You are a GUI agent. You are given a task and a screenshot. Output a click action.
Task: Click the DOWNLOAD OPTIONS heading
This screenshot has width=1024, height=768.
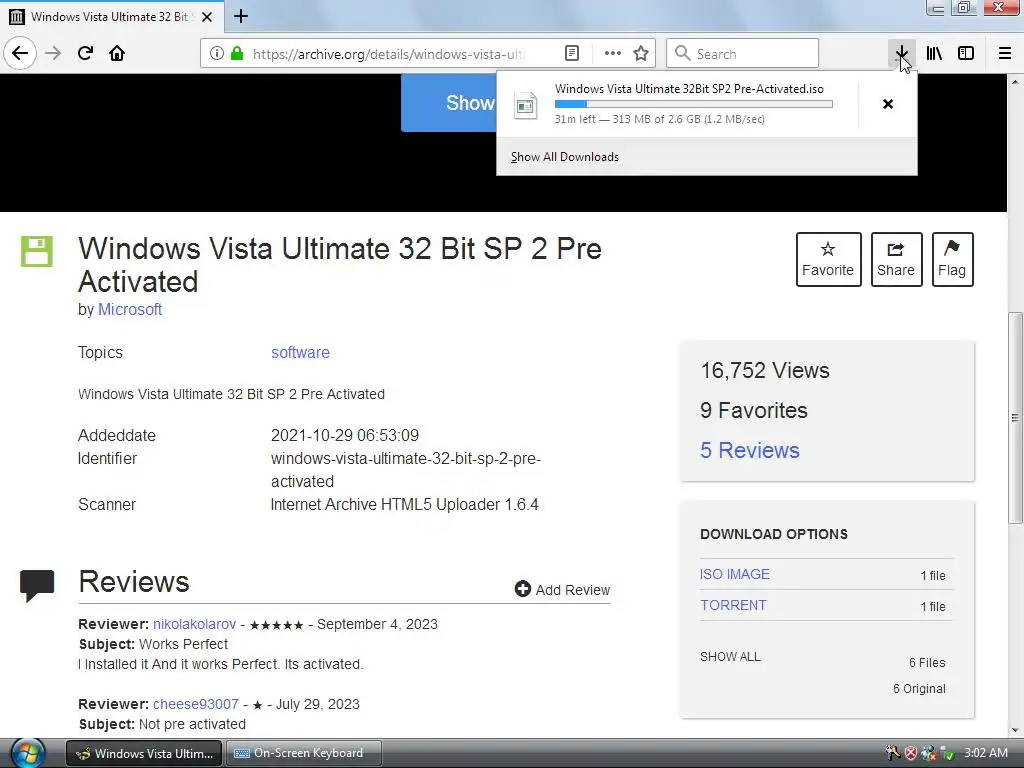coord(774,534)
